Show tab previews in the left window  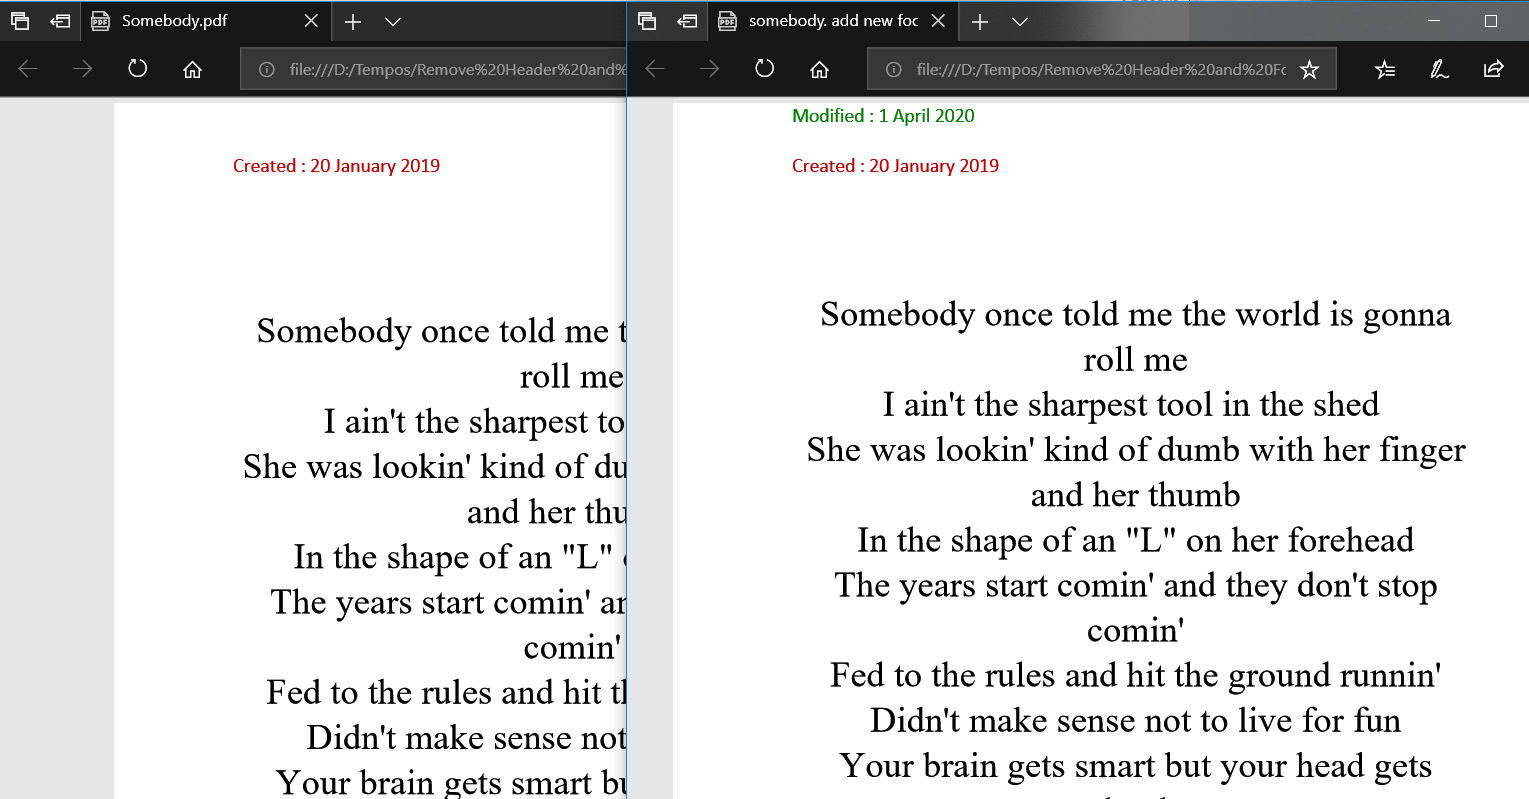20,20
